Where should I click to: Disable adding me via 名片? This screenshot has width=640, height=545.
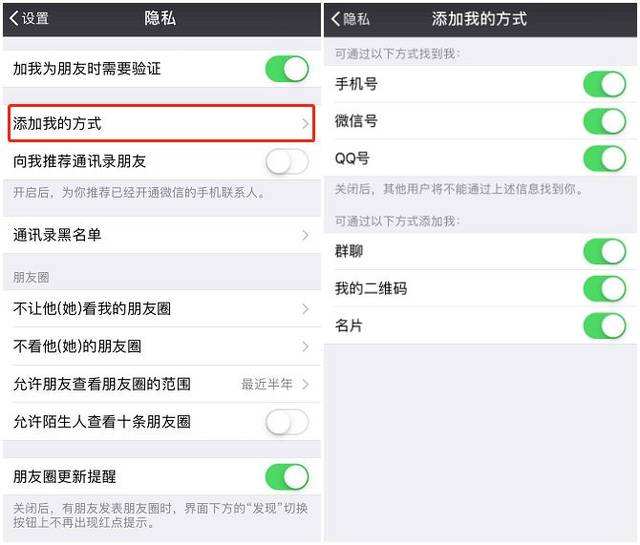[604, 326]
